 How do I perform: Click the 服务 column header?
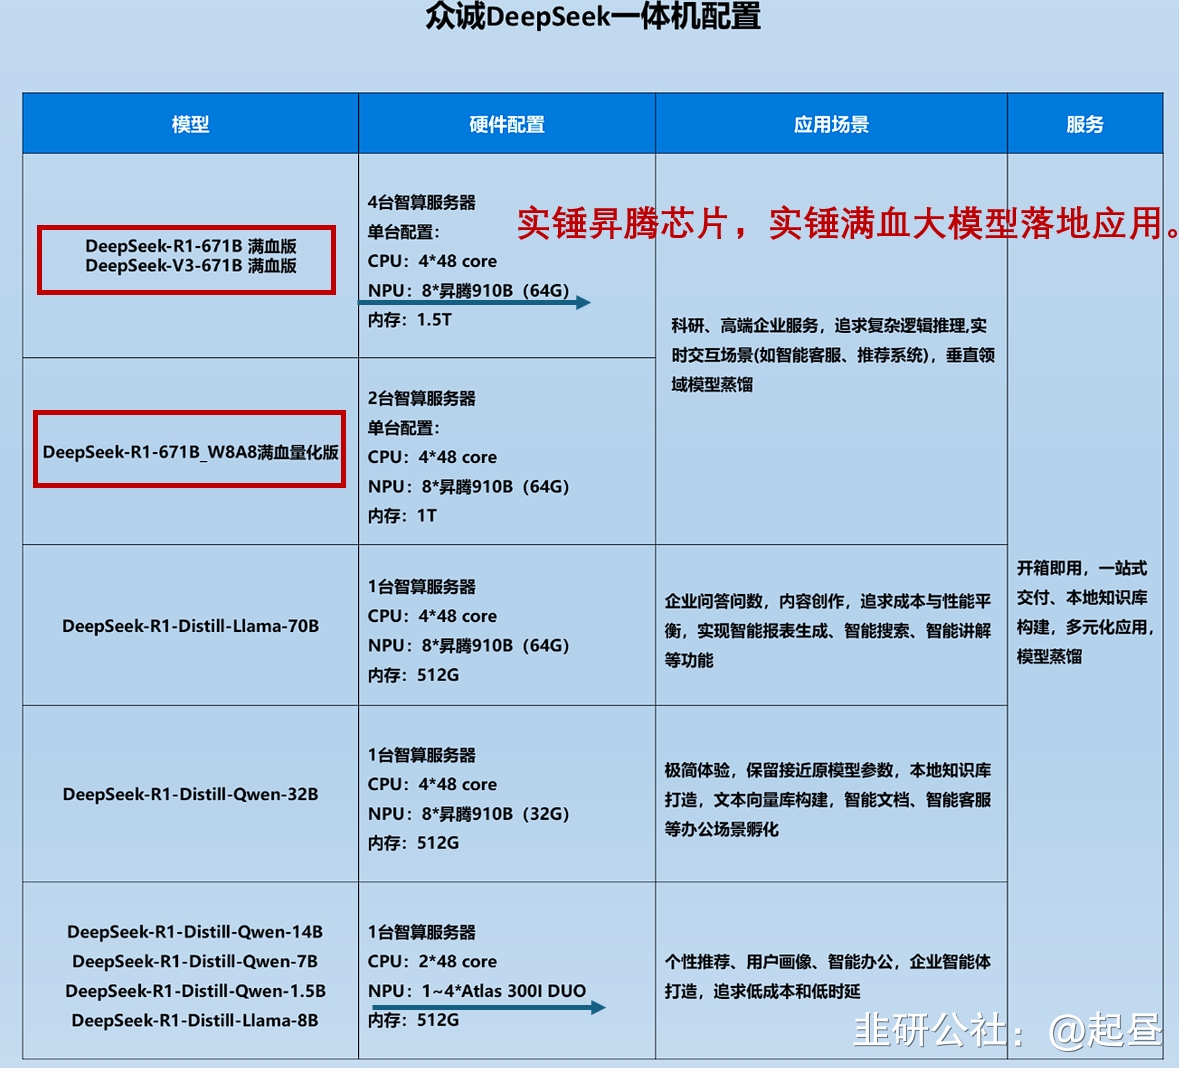(1085, 124)
